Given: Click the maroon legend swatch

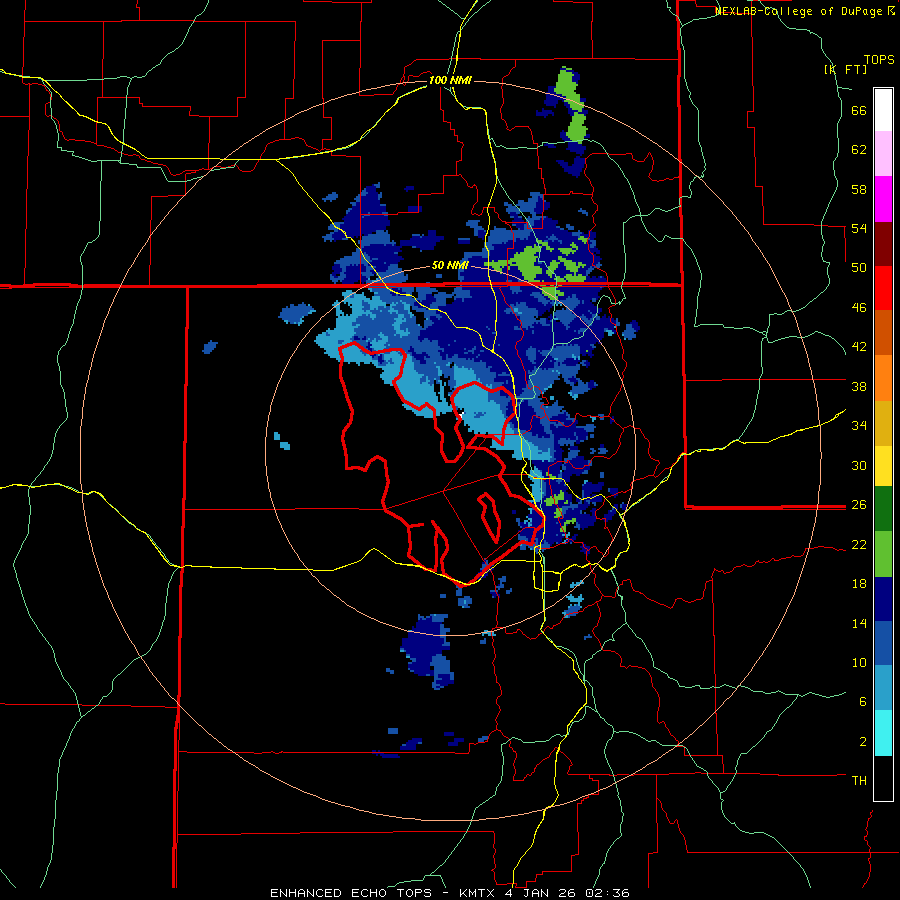Looking at the screenshot, I should click(x=883, y=243).
